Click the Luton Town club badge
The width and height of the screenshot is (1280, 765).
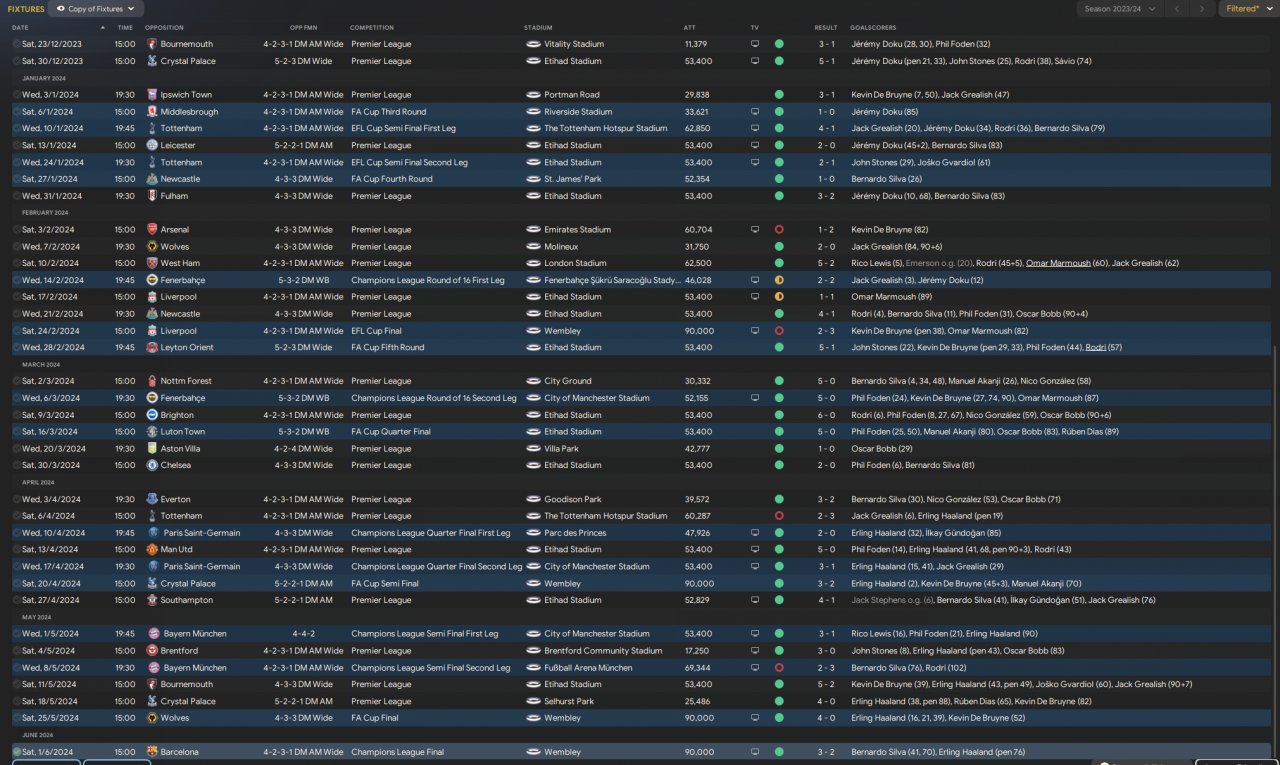pyautogui.click(x=152, y=432)
